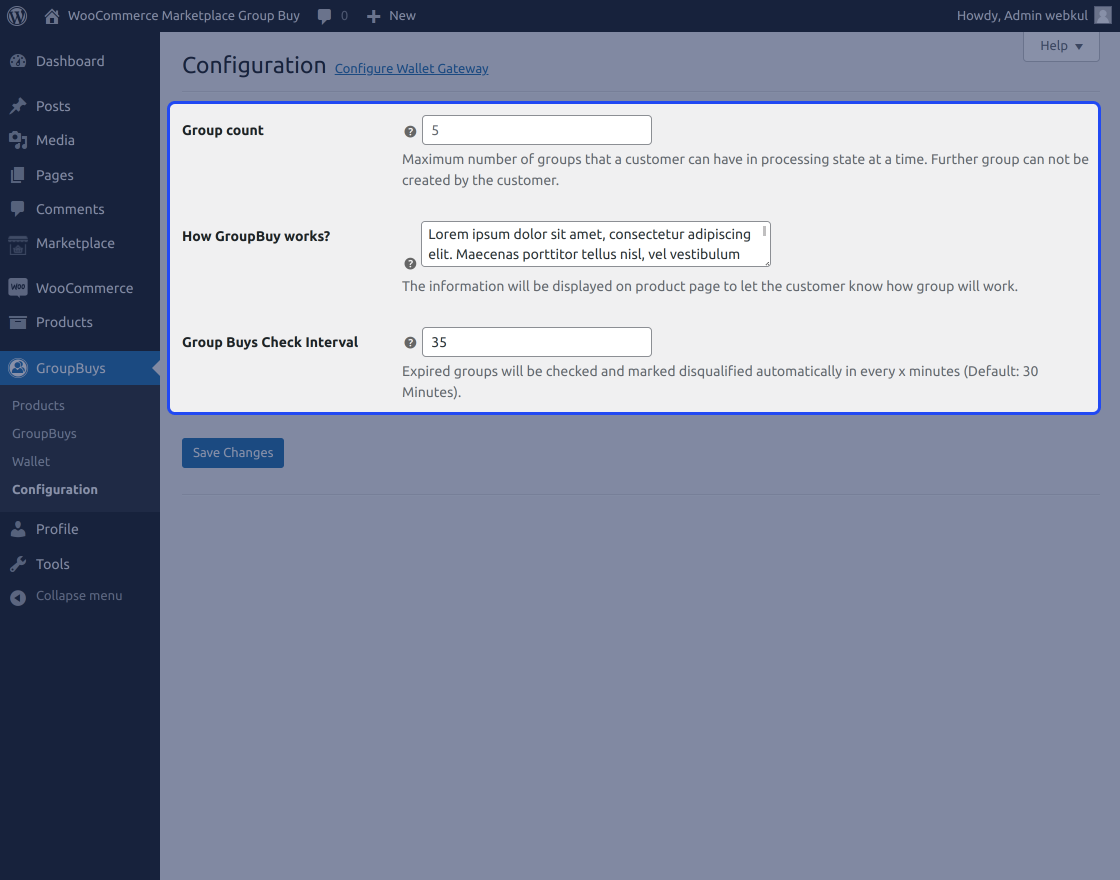Click help tooltip icon for How GroupBuy works
This screenshot has height=880, width=1120.
410,264
